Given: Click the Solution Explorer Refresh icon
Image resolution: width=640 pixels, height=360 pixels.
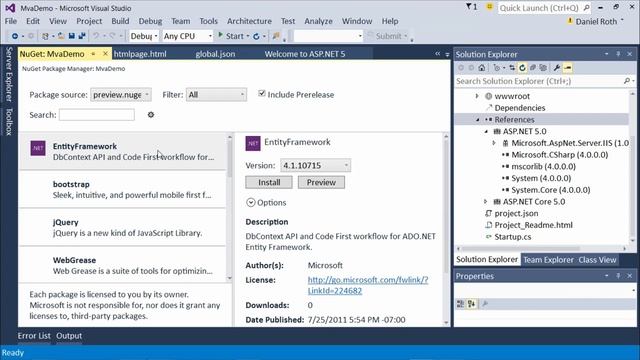Looking at the screenshot, I should [522, 68].
